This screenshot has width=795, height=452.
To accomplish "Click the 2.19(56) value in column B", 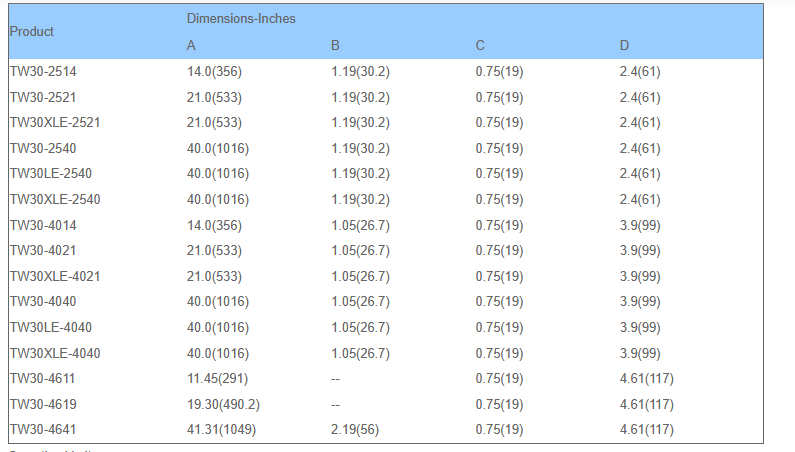I will [356, 430].
